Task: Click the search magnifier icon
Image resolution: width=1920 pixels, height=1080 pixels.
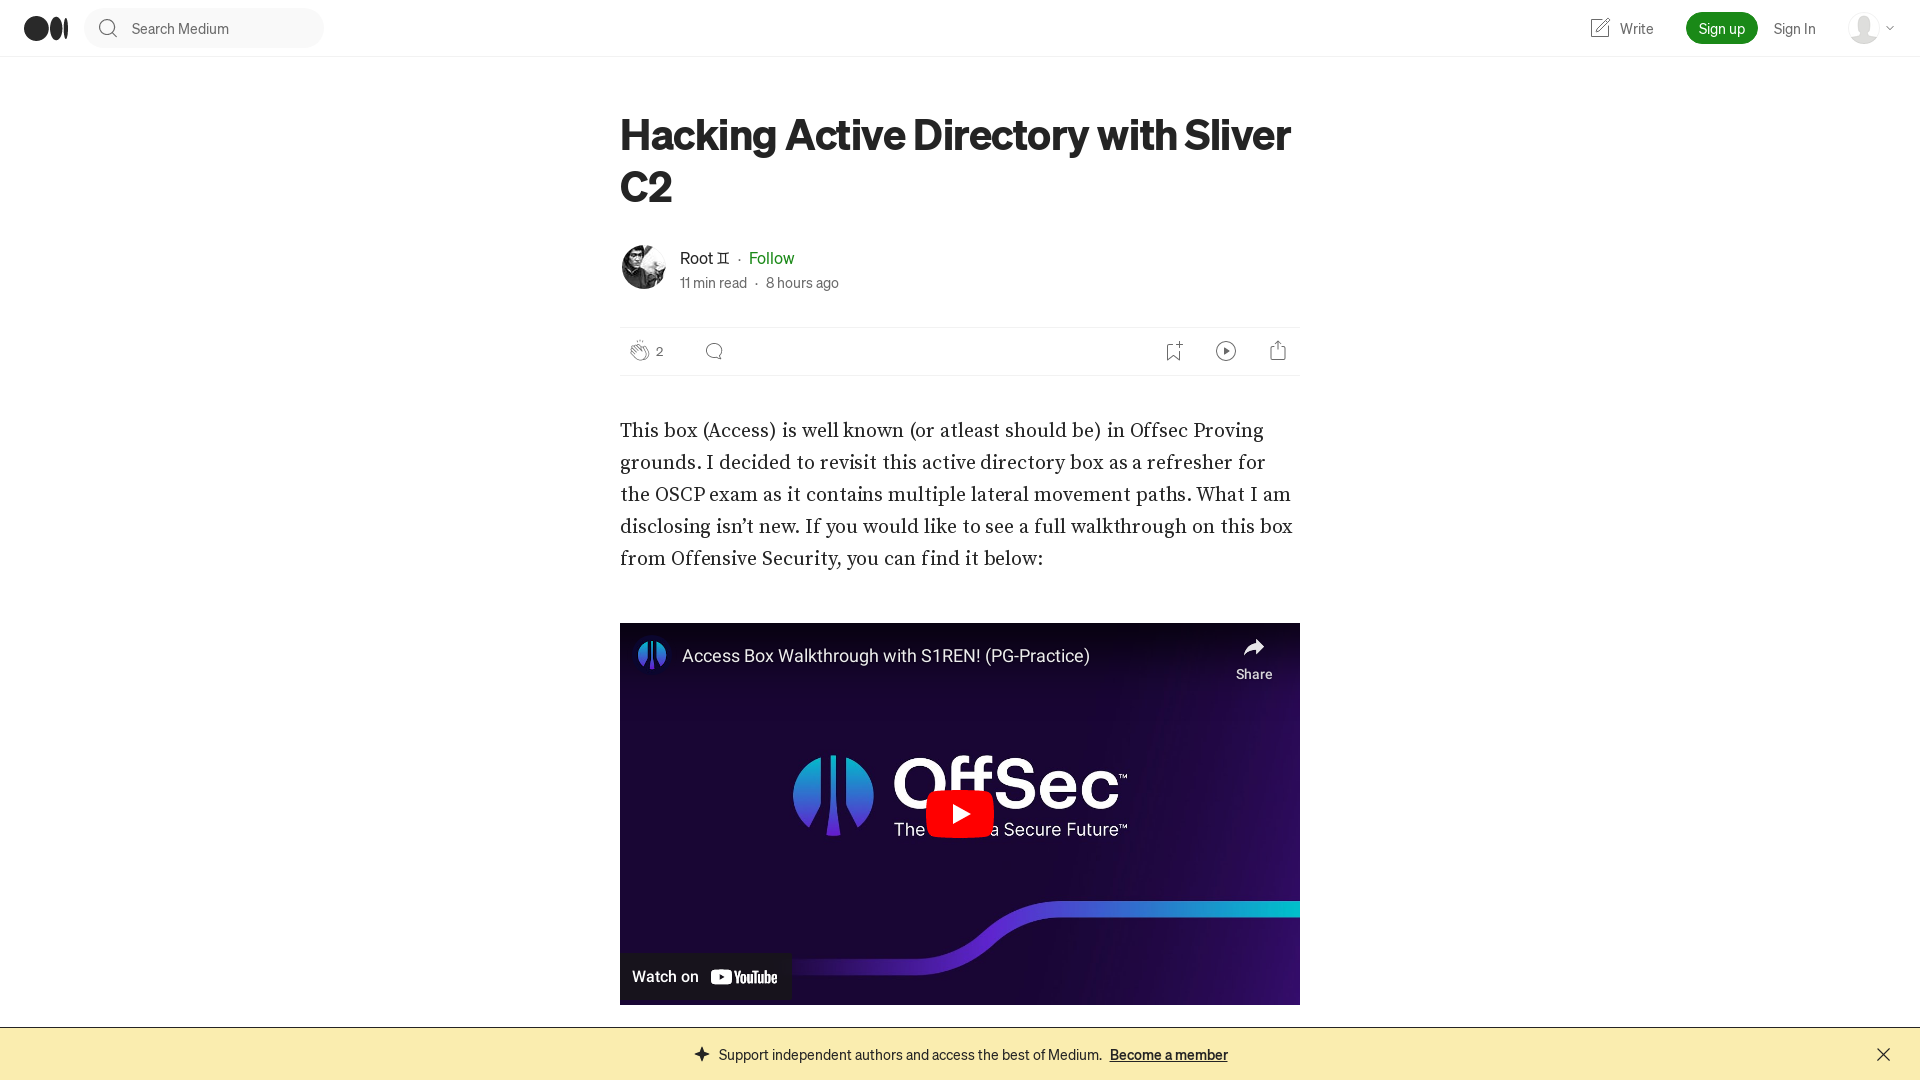Action: pos(107,28)
